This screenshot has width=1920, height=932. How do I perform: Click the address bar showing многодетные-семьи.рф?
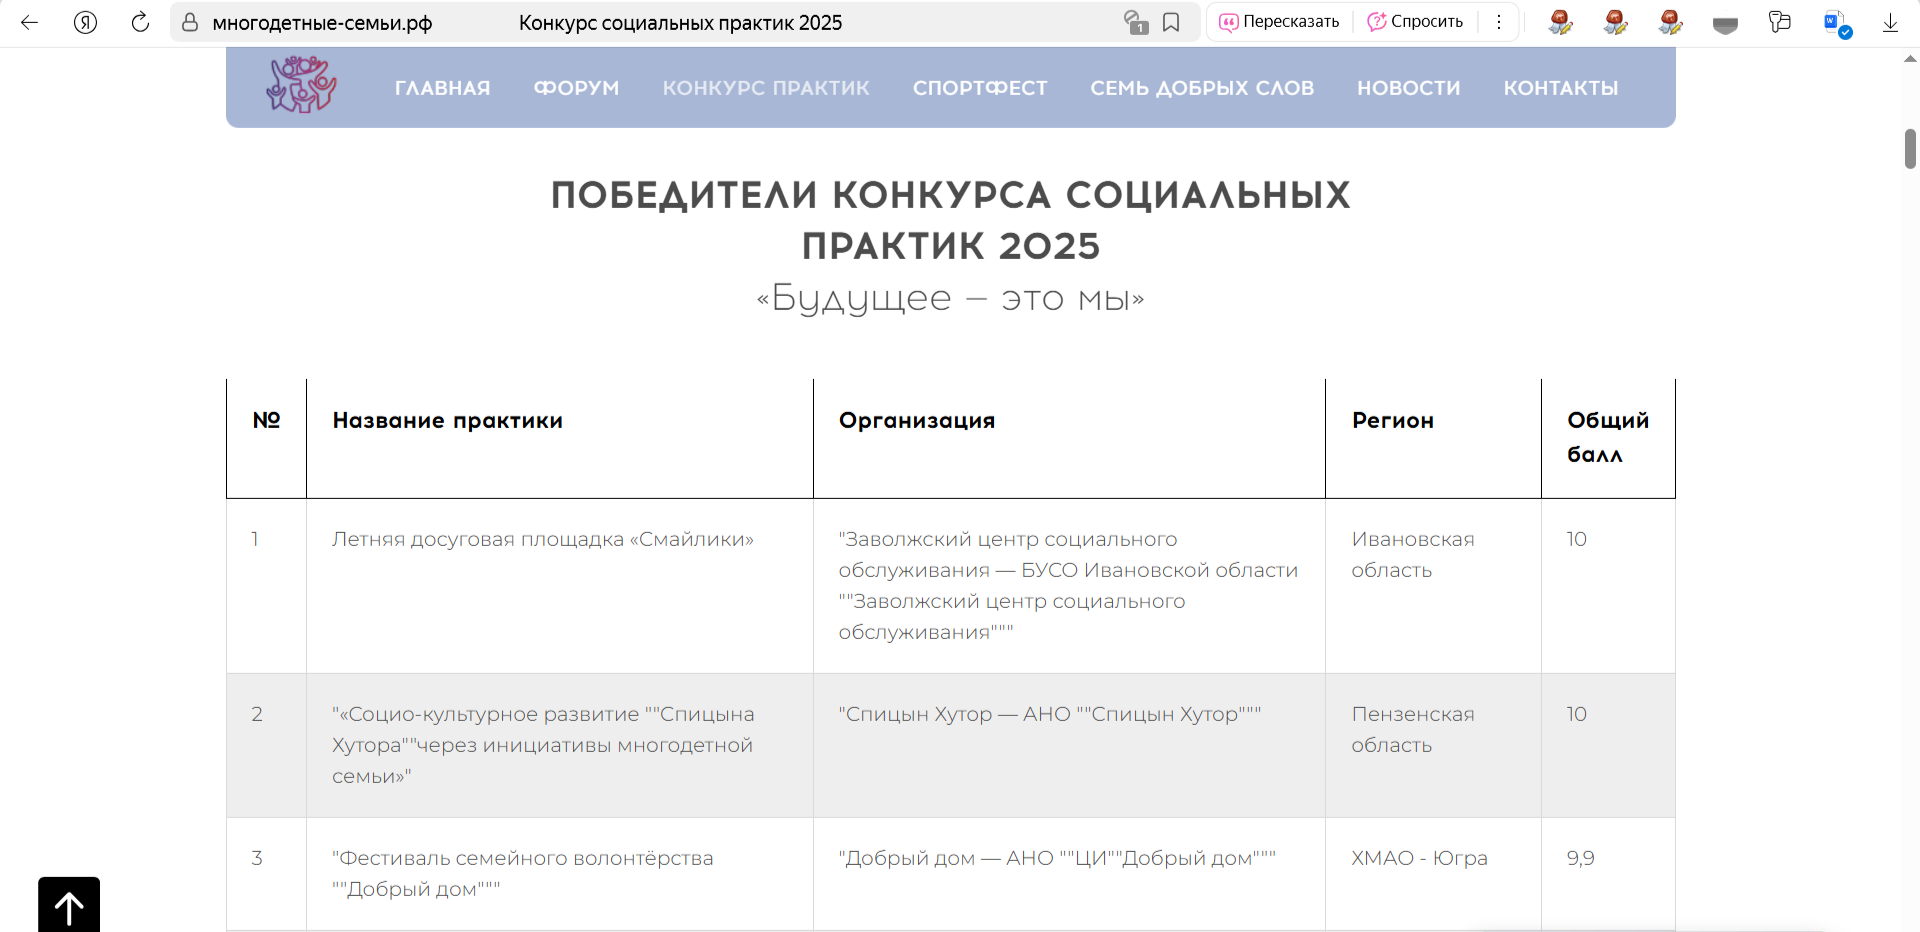point(322,22)
